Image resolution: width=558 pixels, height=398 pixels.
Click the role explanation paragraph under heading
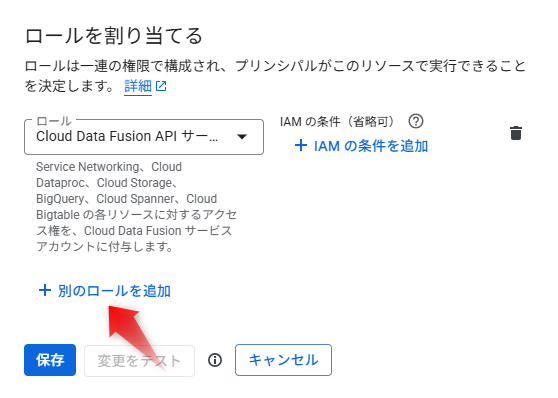tap(275, 76)
